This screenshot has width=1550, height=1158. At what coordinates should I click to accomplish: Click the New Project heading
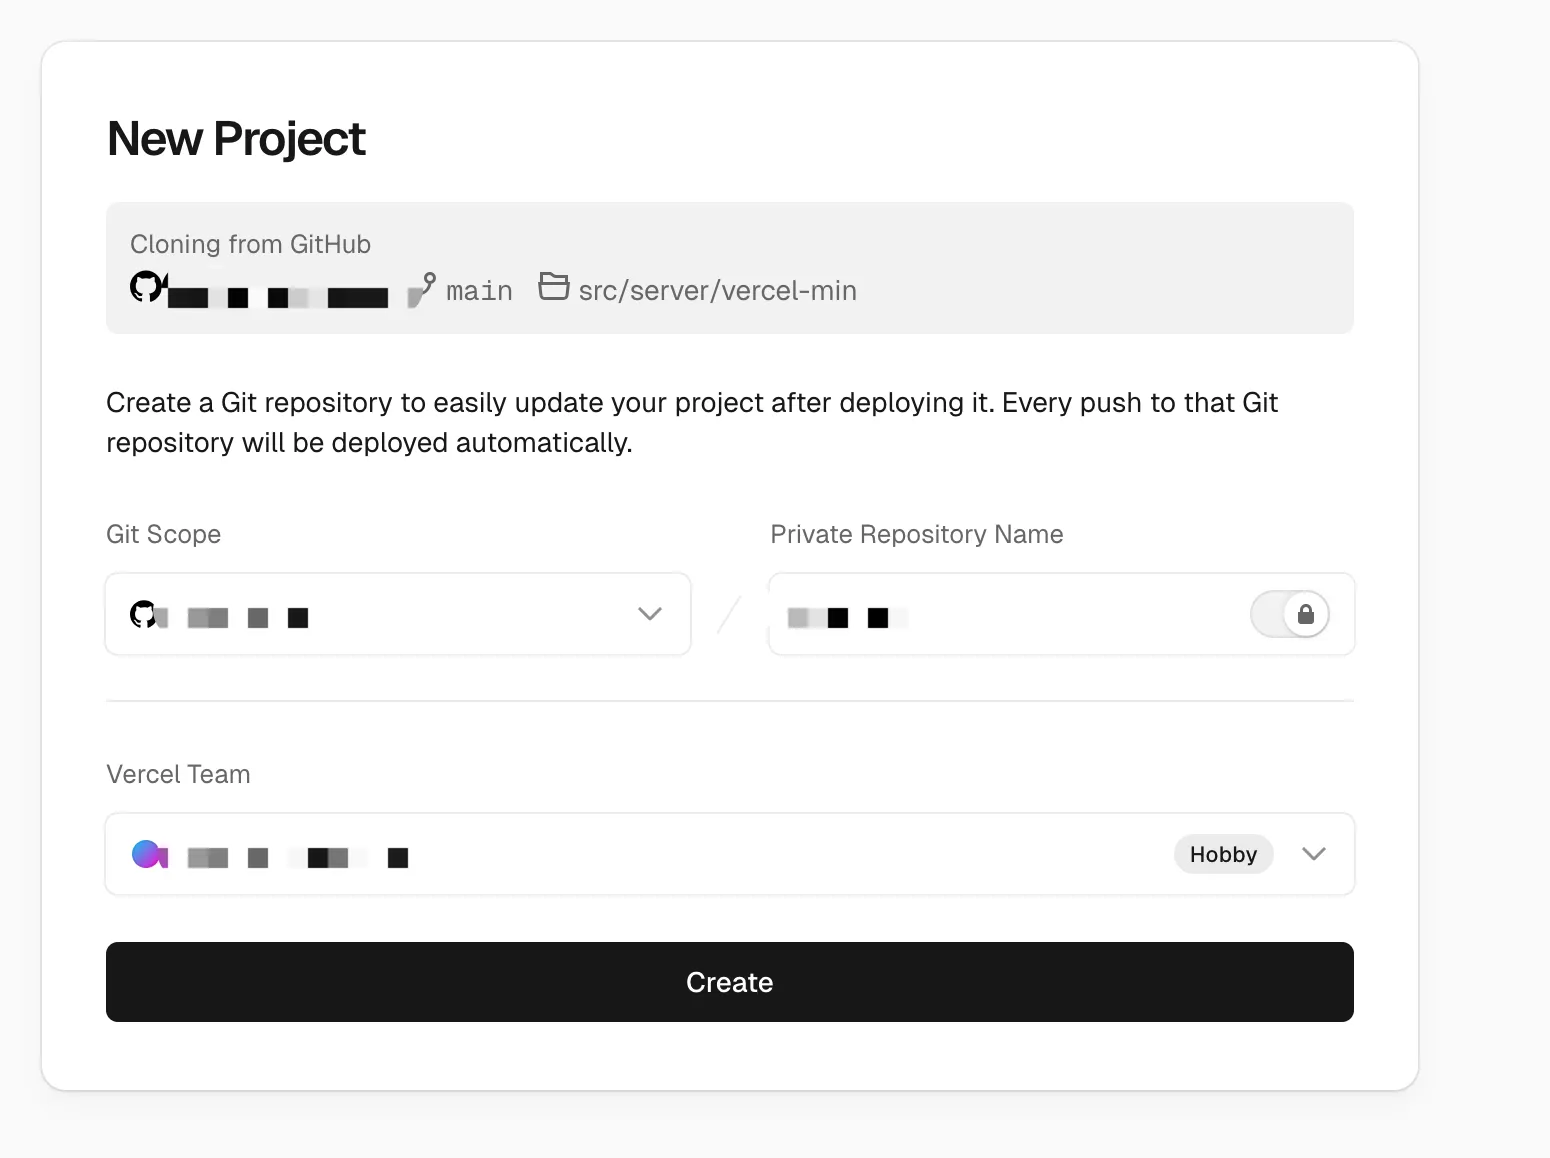236,139
